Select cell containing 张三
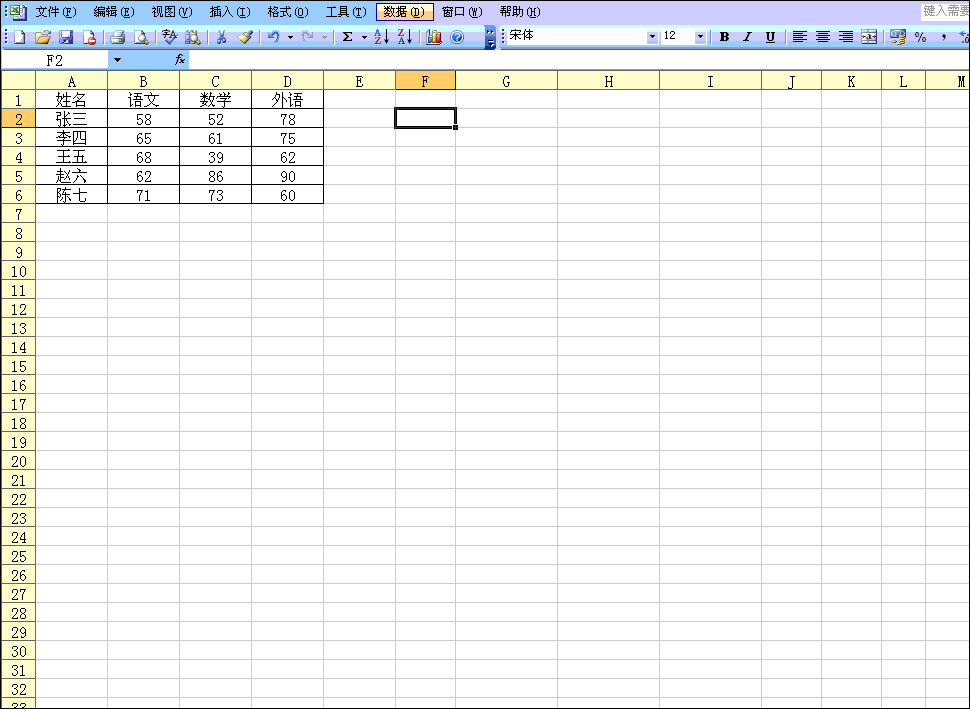Screen dimensions: 970x709 (x=71, y=119)
